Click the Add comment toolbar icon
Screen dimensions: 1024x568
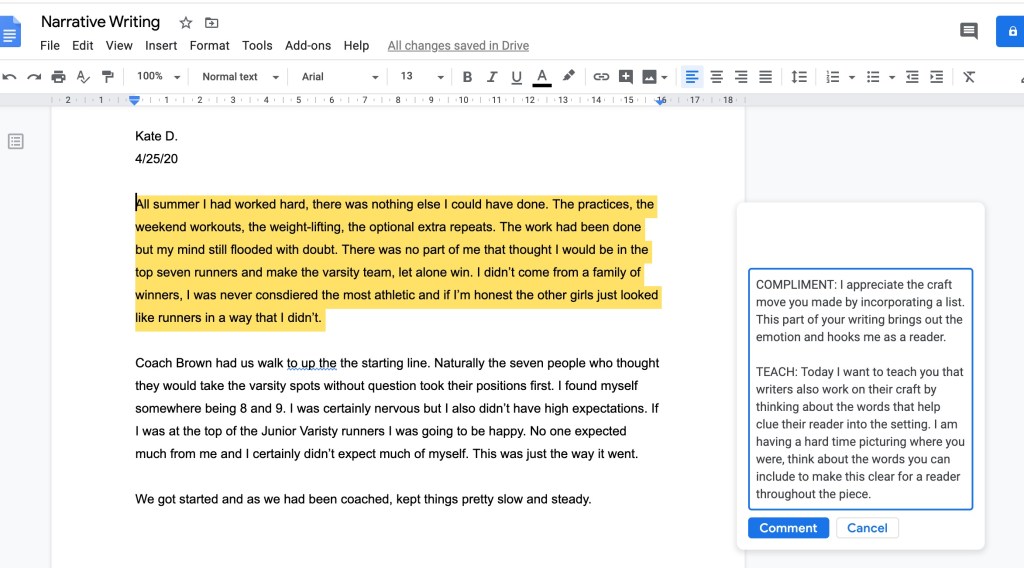(x=626, y=77)
